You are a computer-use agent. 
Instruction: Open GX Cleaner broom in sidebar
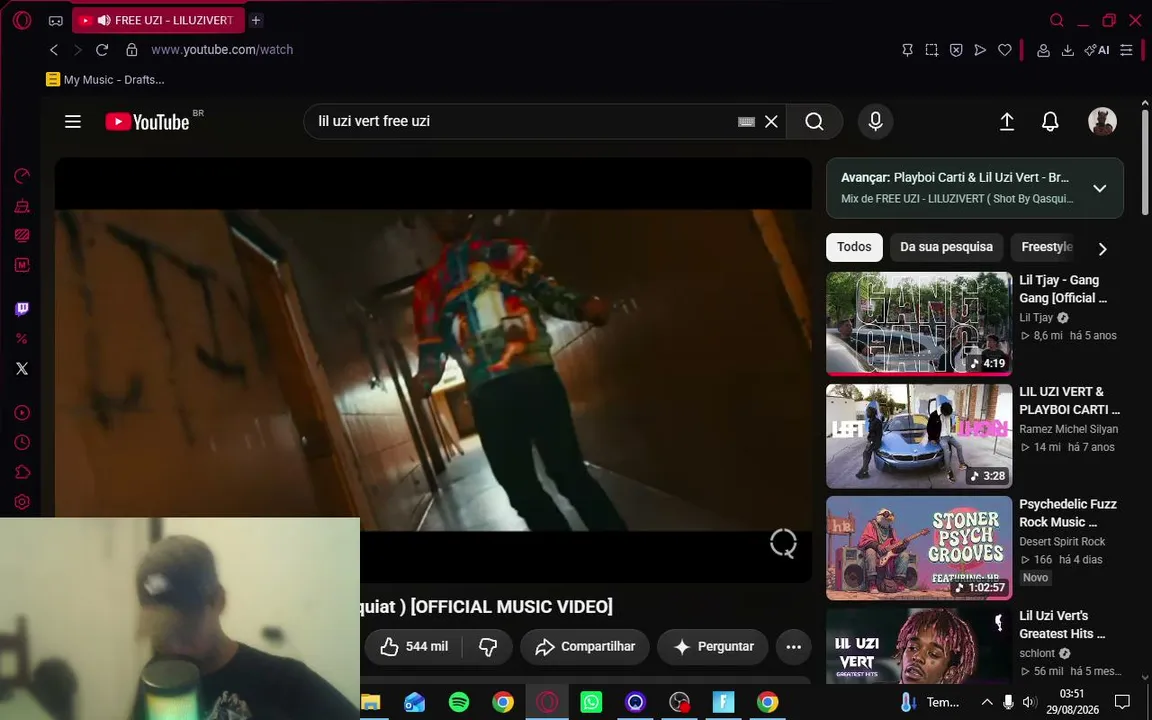(22, 206)
